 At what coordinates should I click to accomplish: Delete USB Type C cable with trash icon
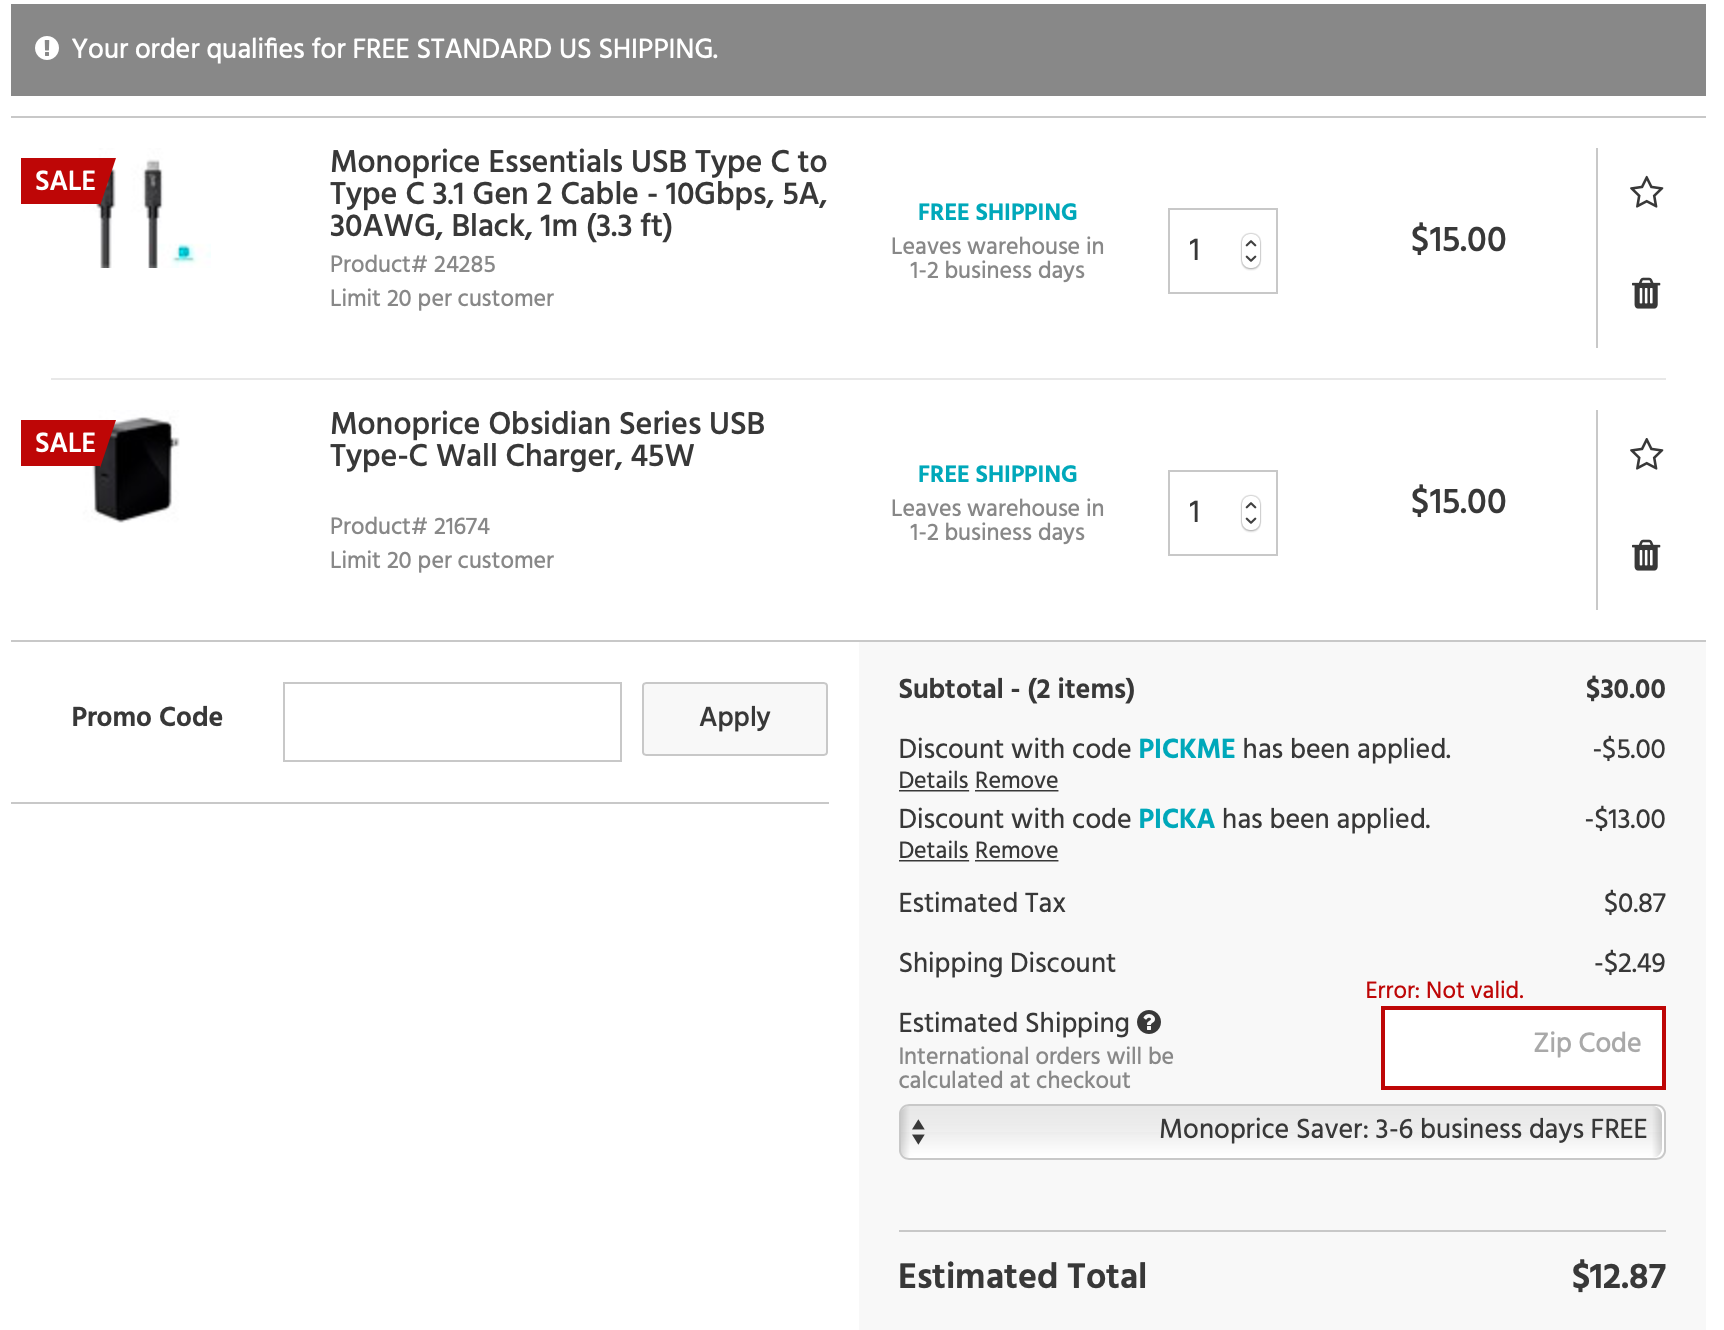click(x=1646, y=293)
